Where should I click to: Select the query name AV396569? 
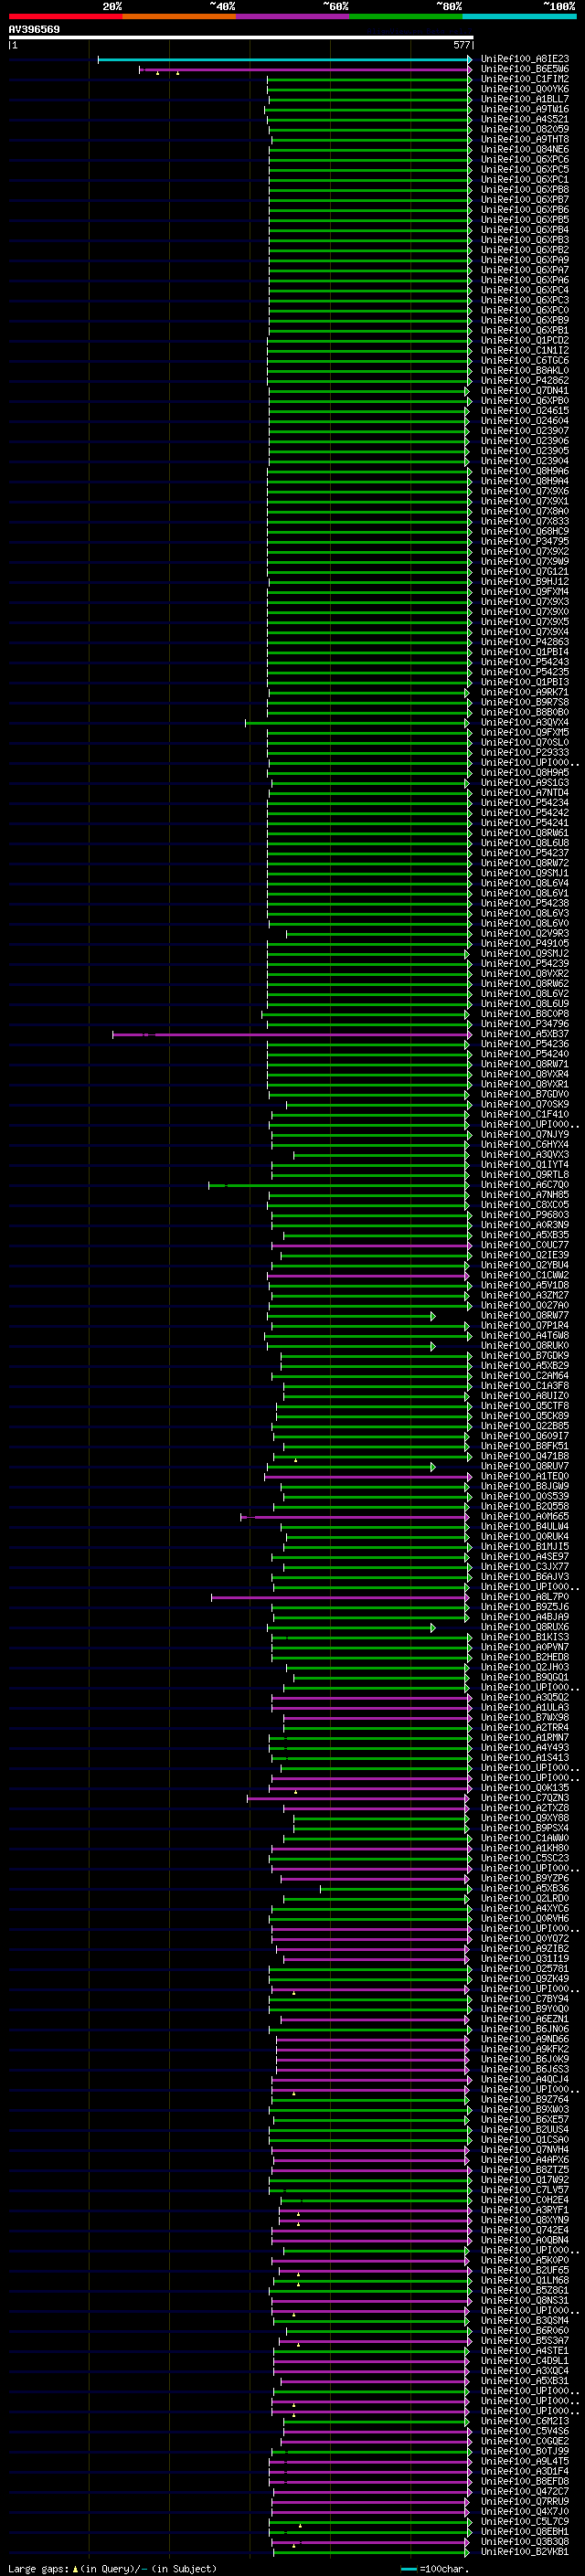[x=34, y=30]
